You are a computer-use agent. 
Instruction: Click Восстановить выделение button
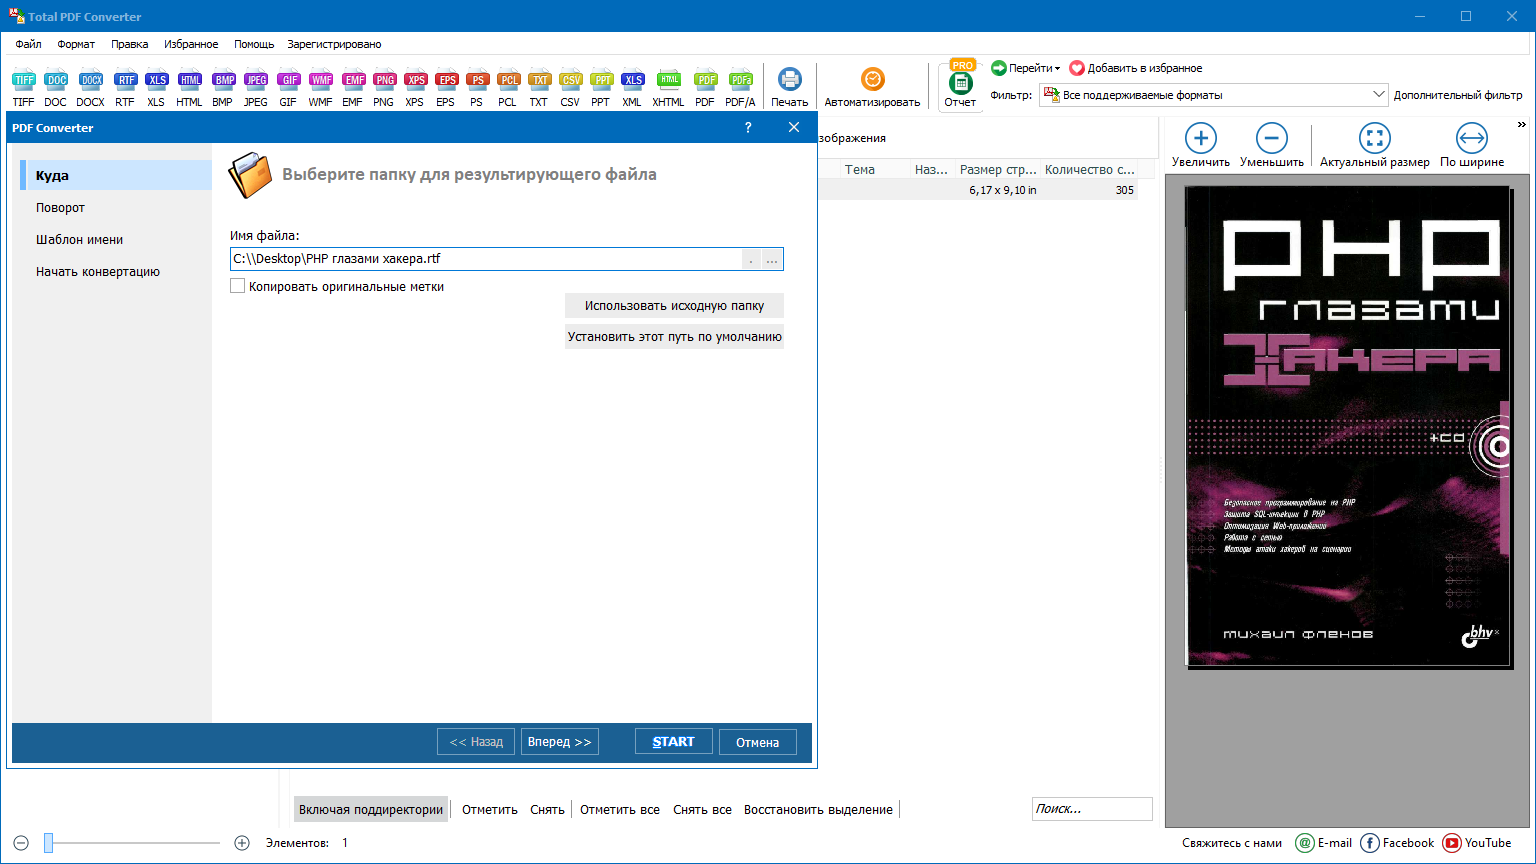click(x=818, y=810)
